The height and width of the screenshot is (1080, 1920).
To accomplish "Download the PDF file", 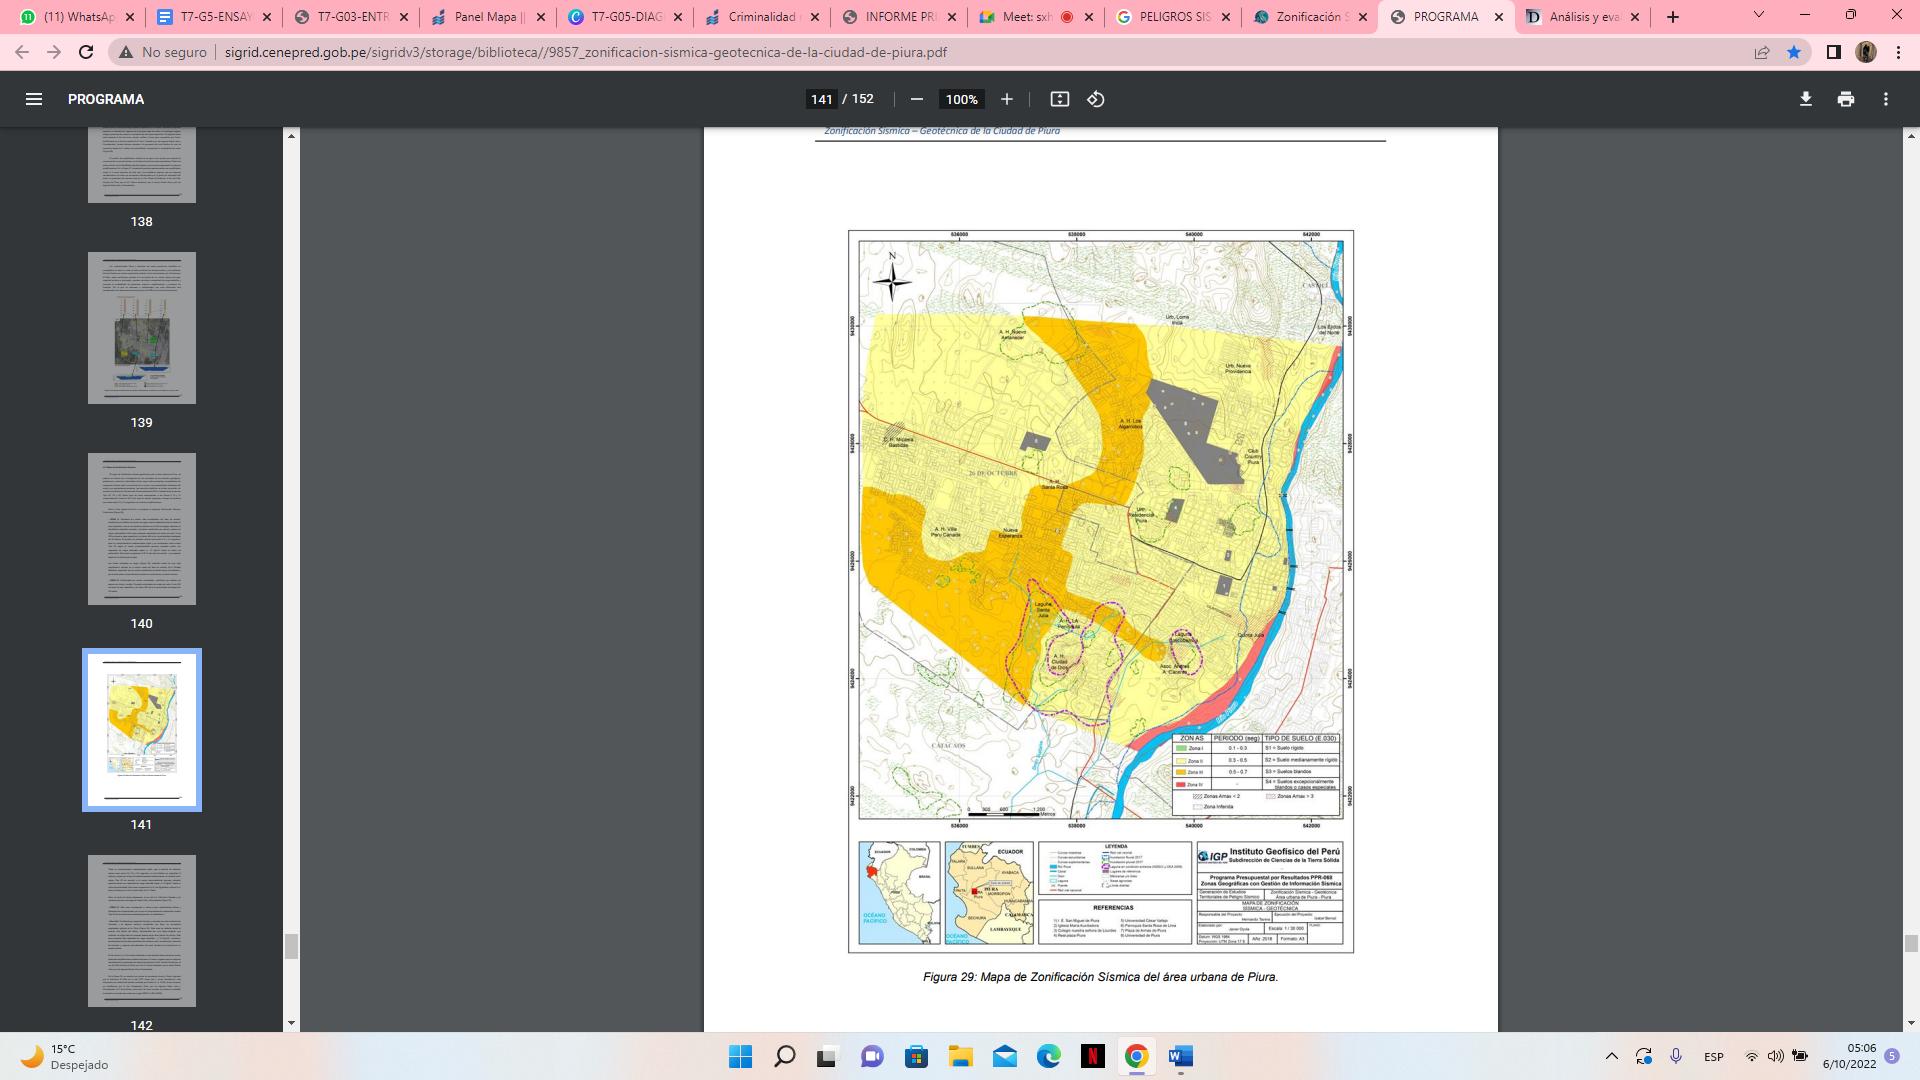I will click(x=1805, y=99).
